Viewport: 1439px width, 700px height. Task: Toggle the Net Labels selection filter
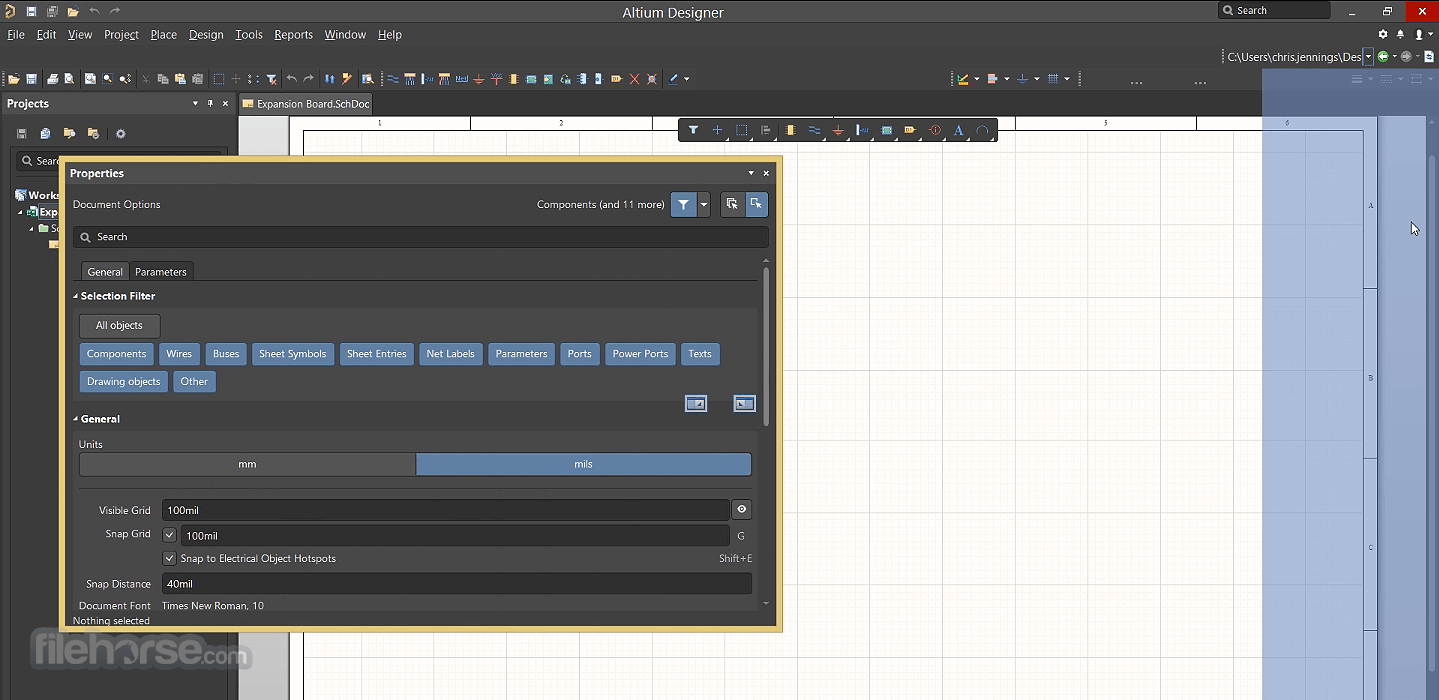click(450, 354)
